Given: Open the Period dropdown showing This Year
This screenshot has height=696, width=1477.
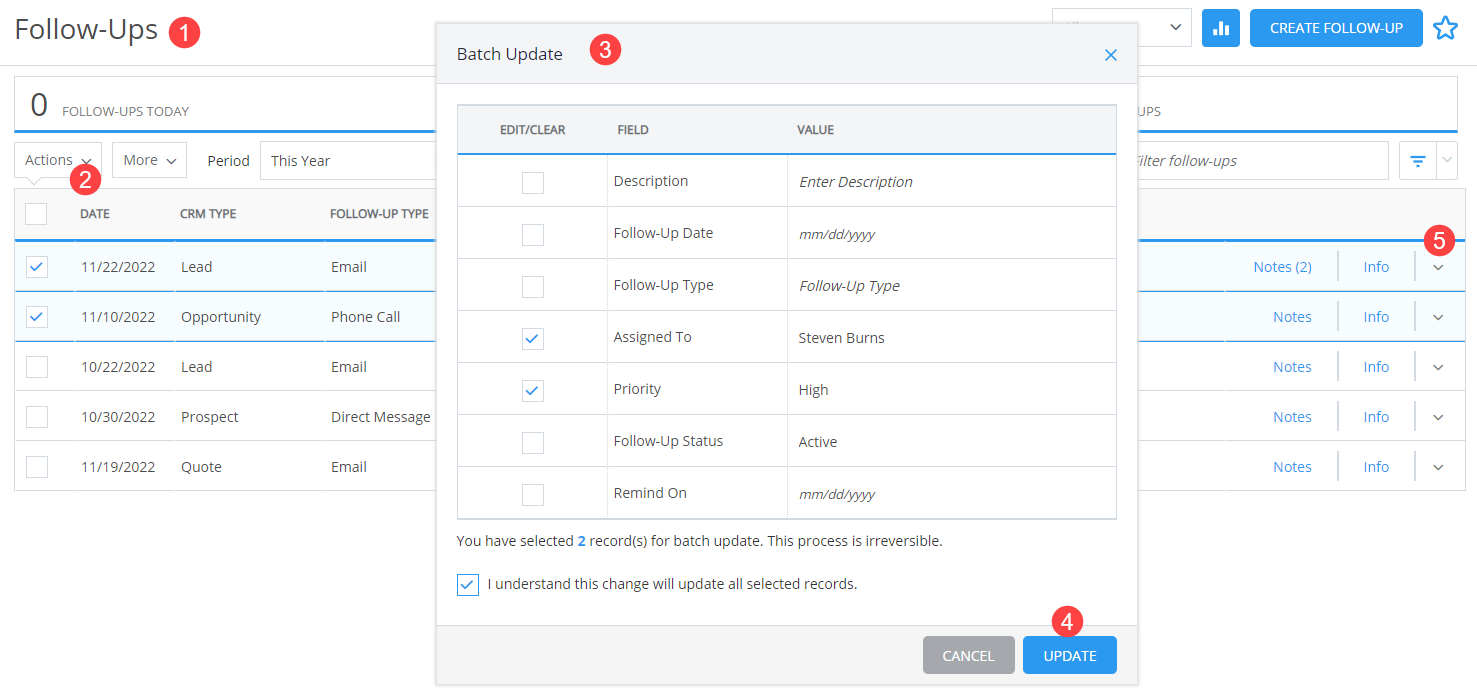Looking at the screenshot, I should tap(349, 160).
